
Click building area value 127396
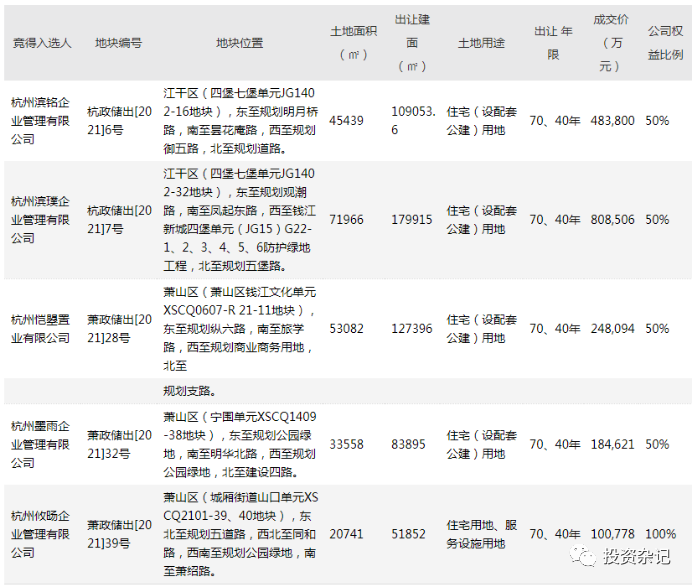413,328
